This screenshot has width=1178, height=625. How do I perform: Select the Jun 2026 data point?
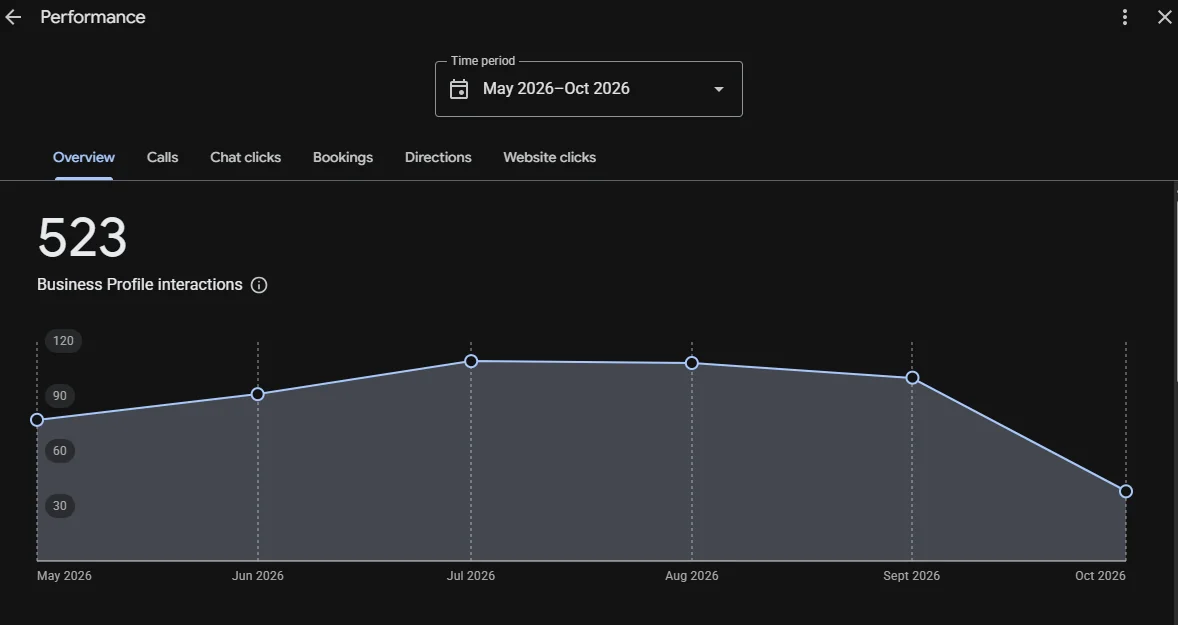pos(258,394)
